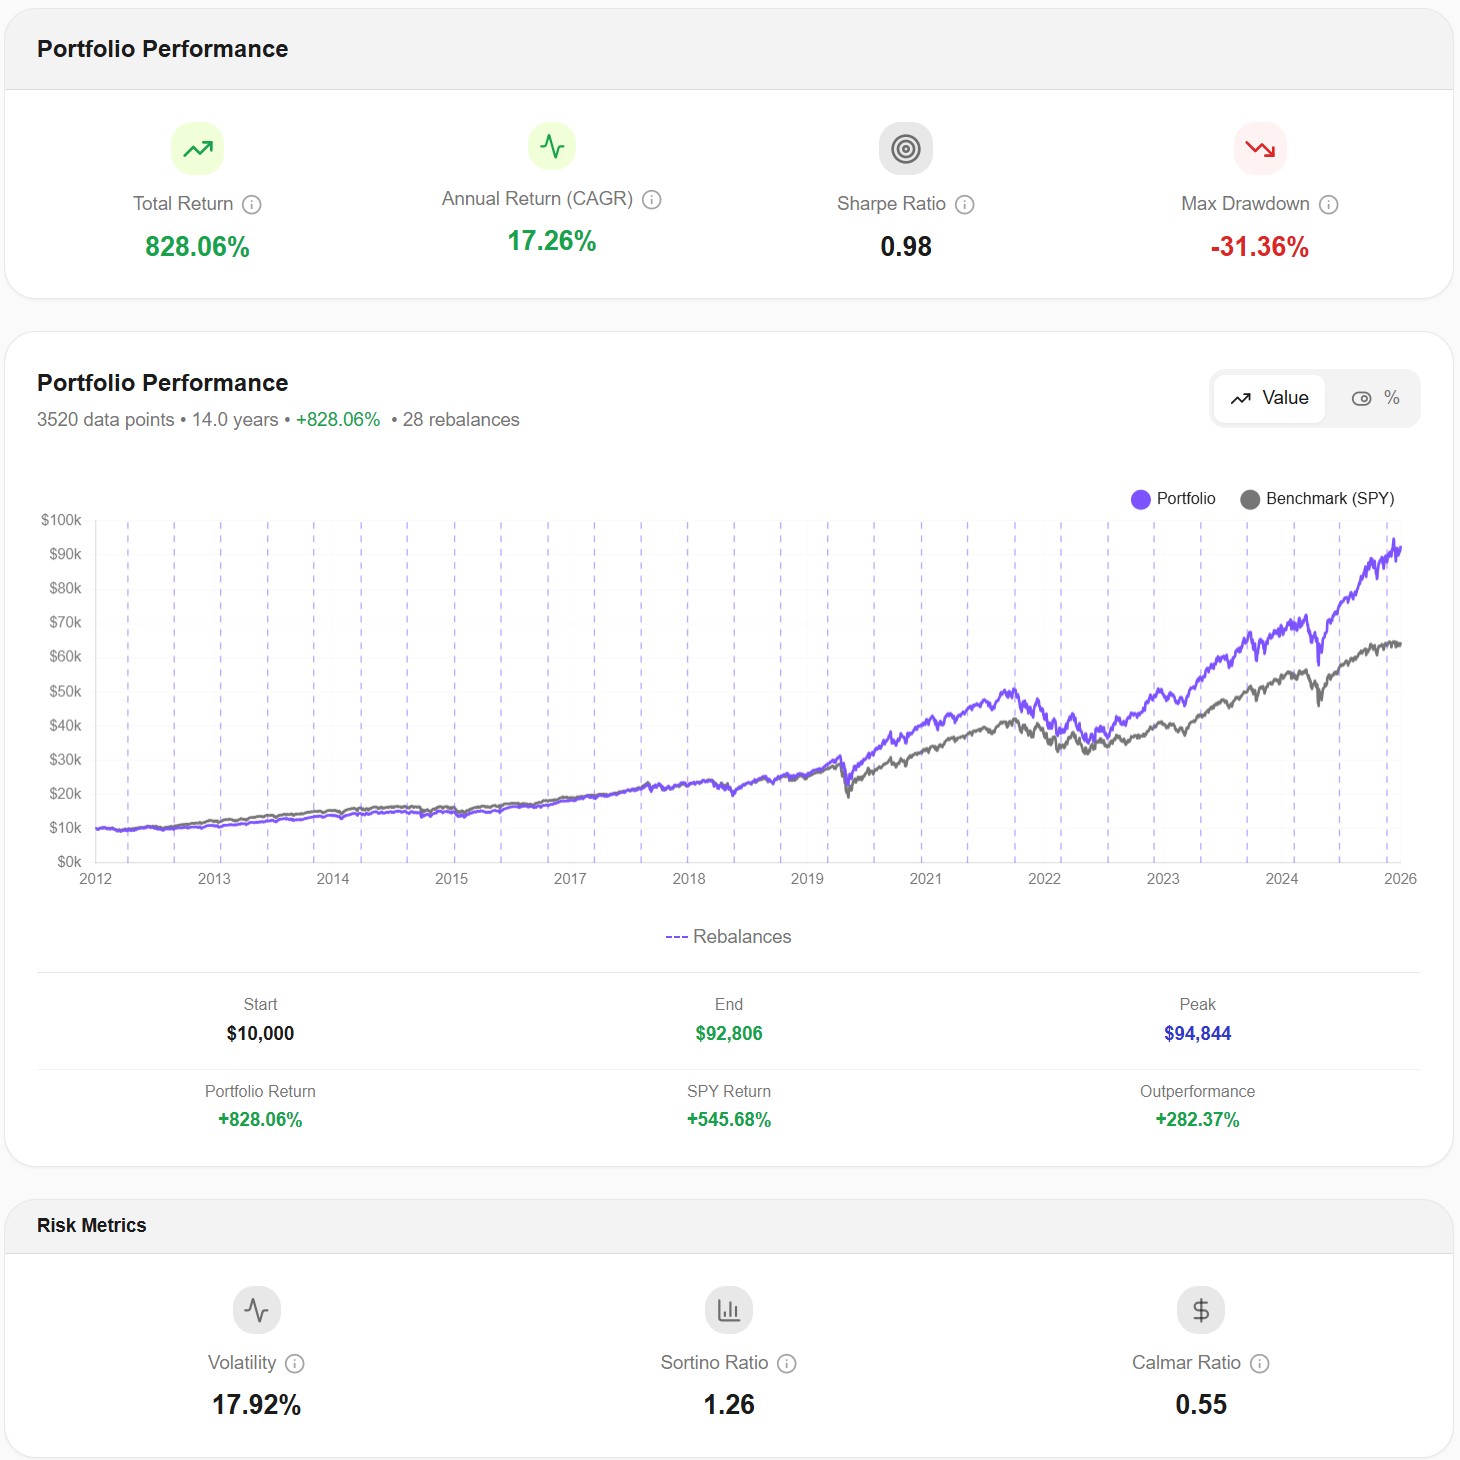Click the eye icon next to percent toggle

(1361, 398)
